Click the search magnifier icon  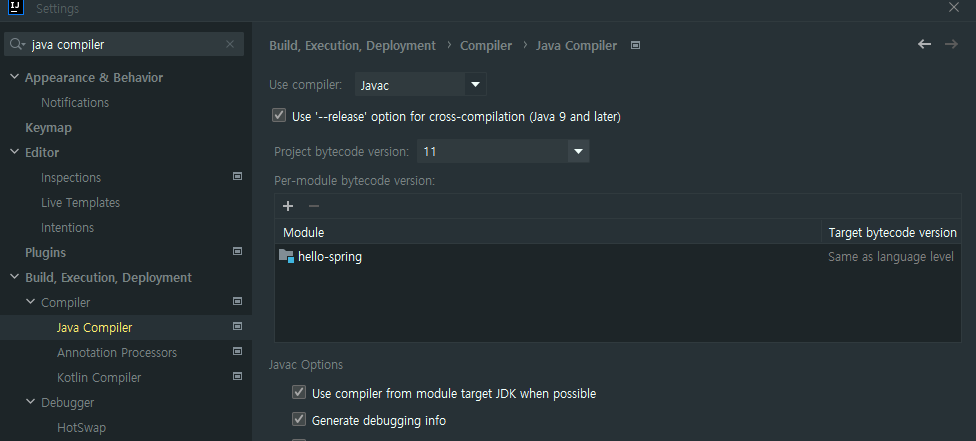coord(17,44)
